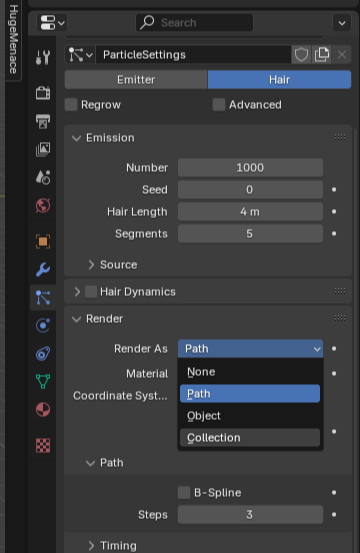Viewport: 360px width, 553px height.
Task: Open the editor type dropdown
Action: click(x=52, y=23)
